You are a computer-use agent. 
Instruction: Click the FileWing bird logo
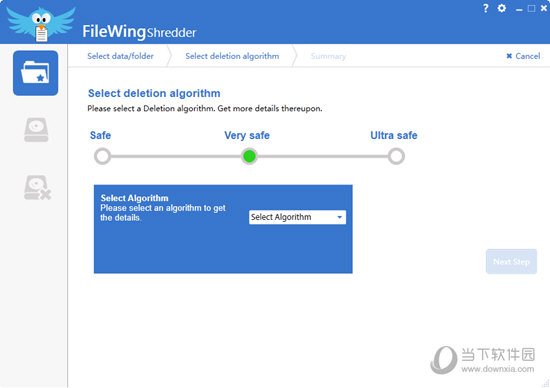coord(41,24)
